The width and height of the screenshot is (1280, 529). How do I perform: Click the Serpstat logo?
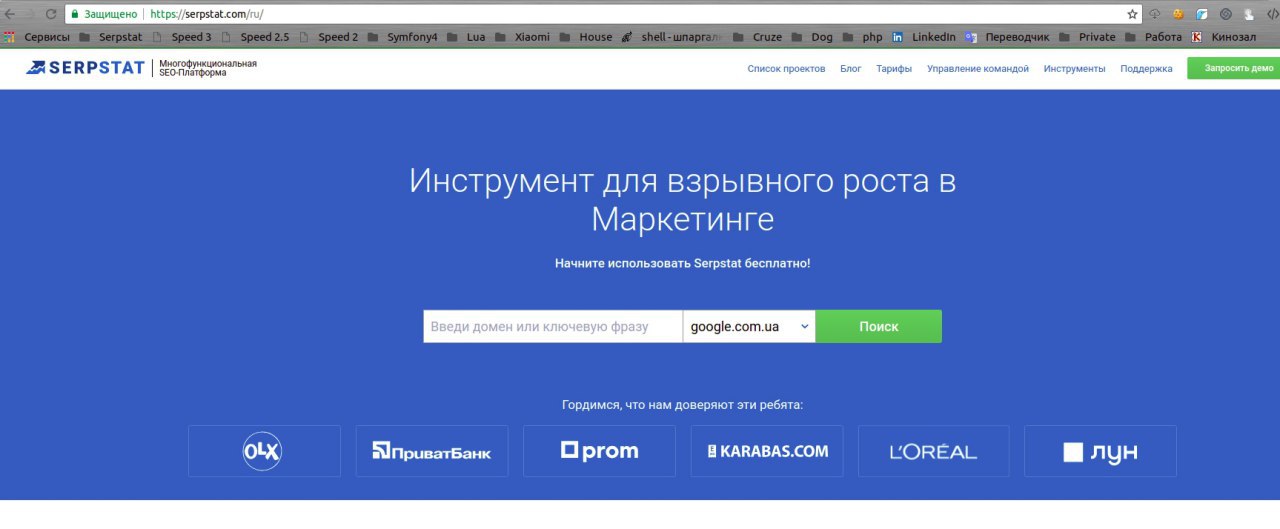[86, 68]
